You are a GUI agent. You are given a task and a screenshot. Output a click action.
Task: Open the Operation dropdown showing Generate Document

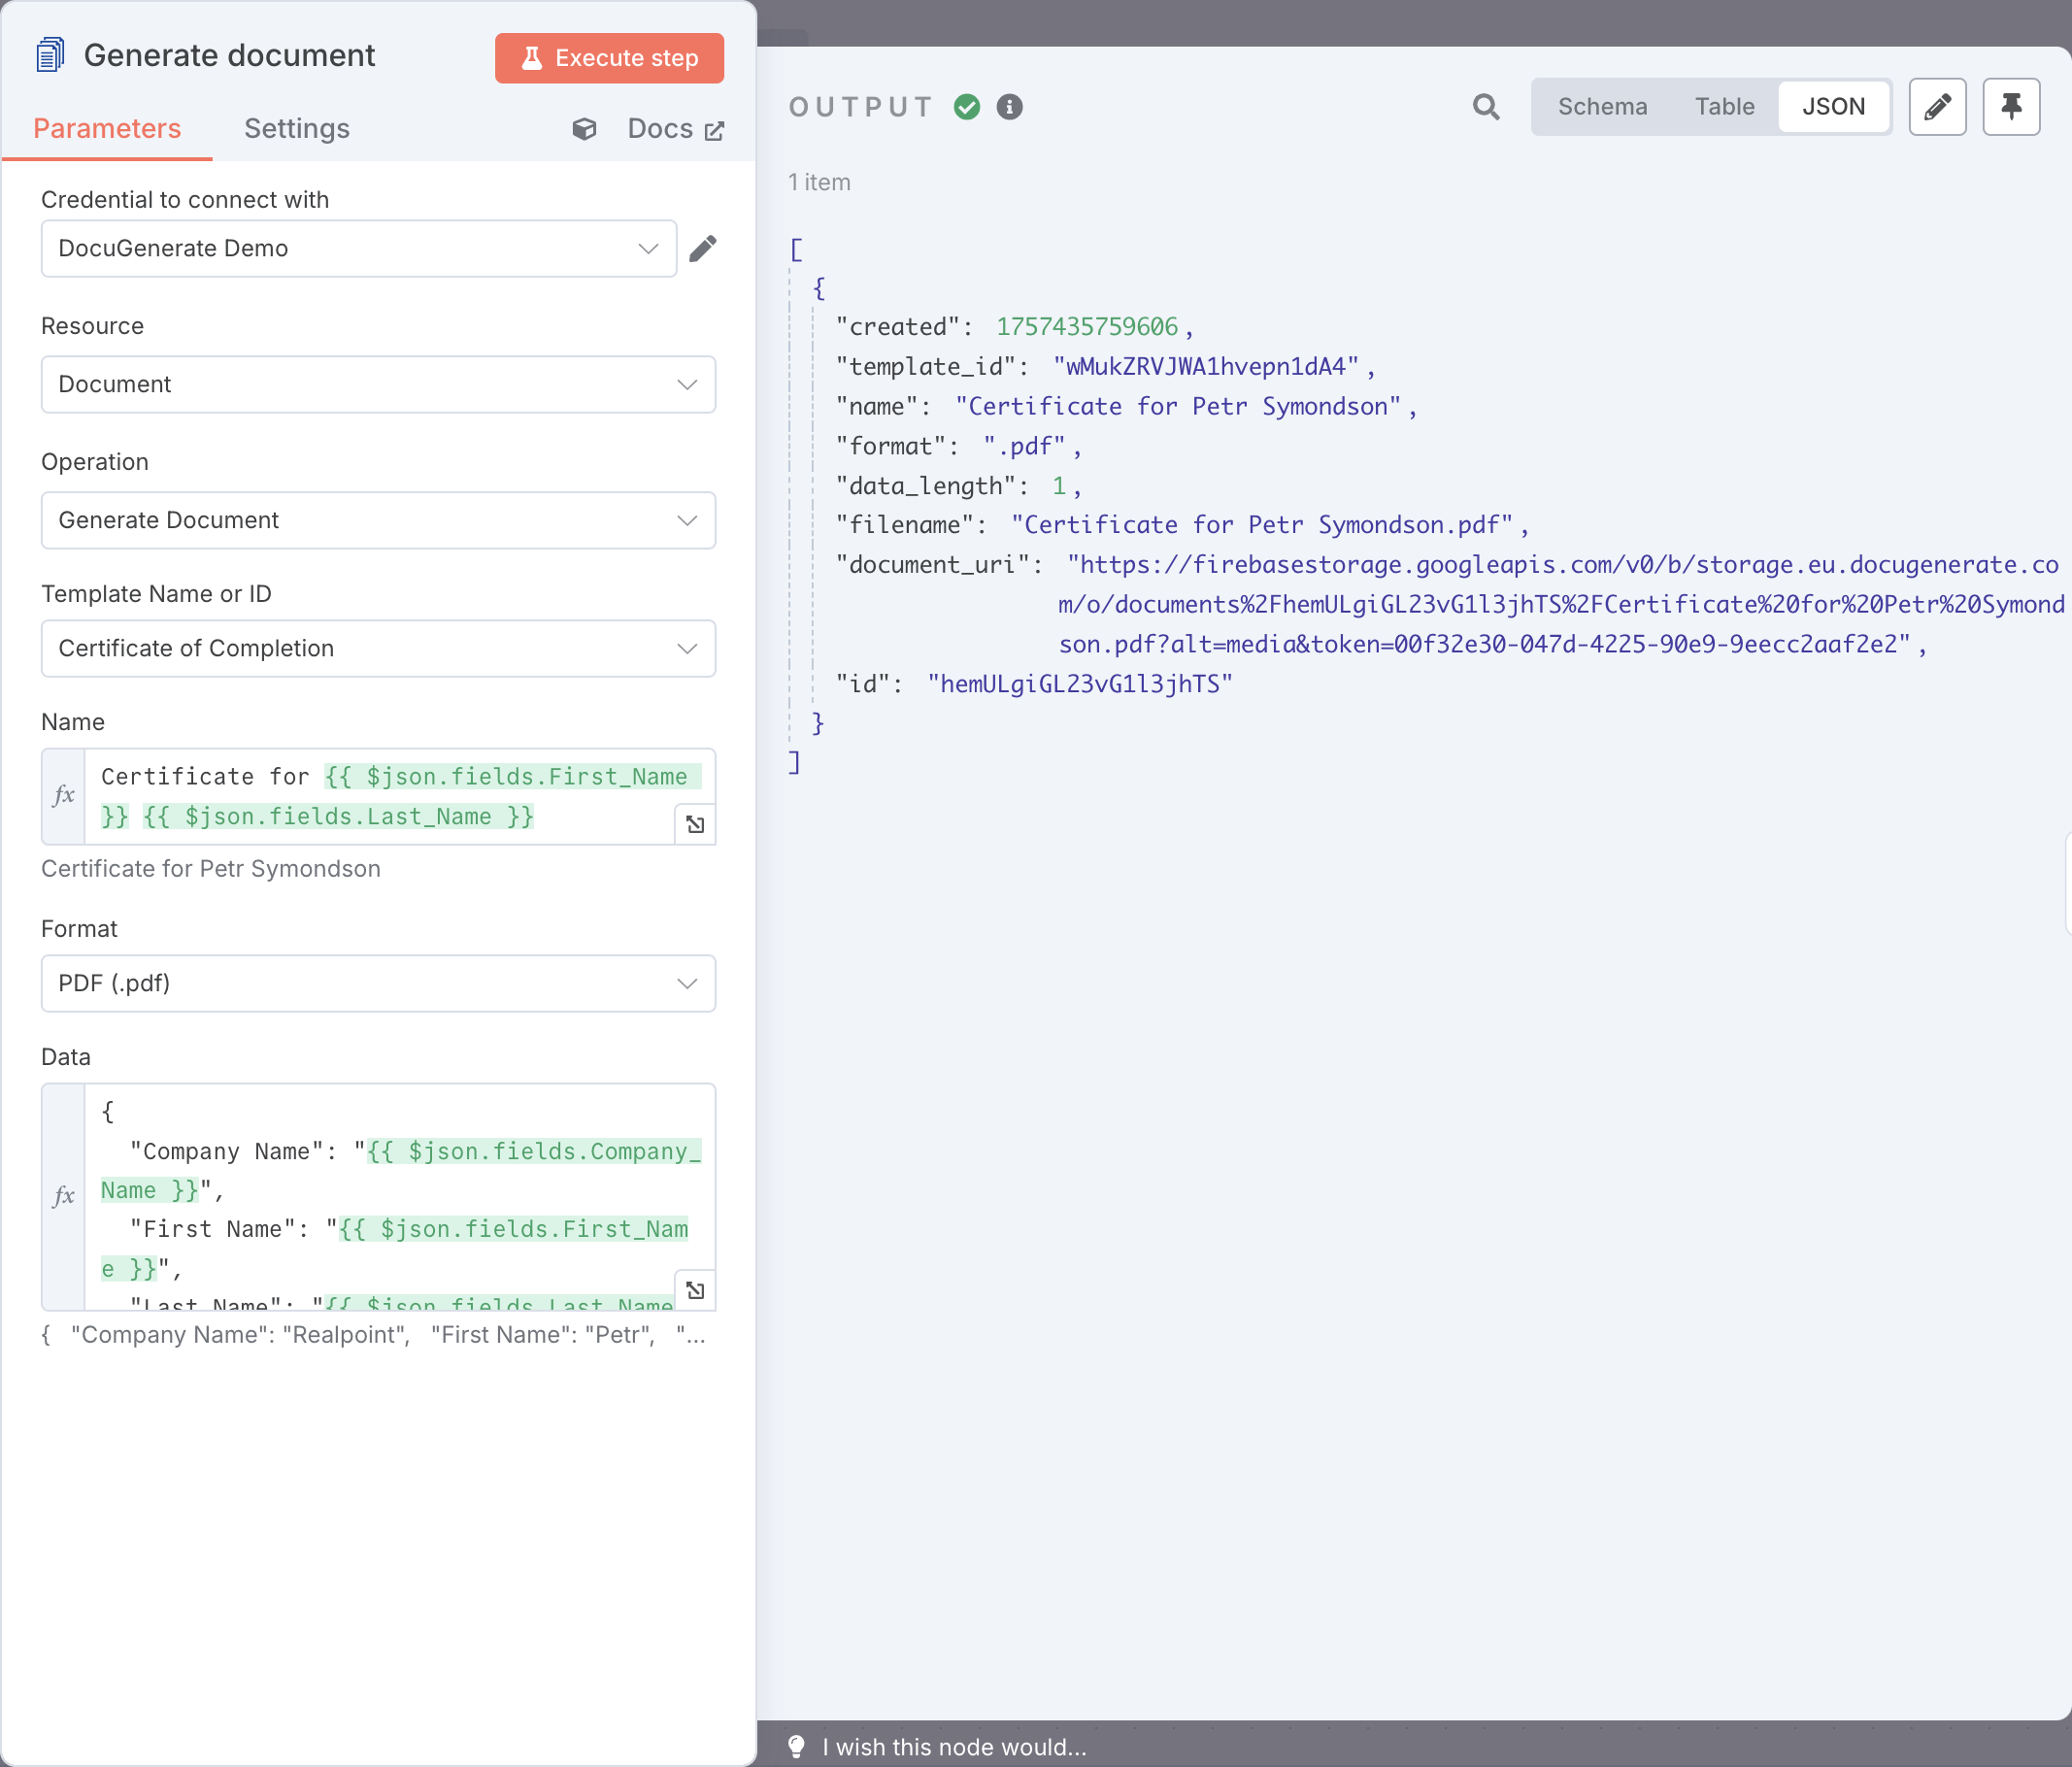tap(378, 520)
